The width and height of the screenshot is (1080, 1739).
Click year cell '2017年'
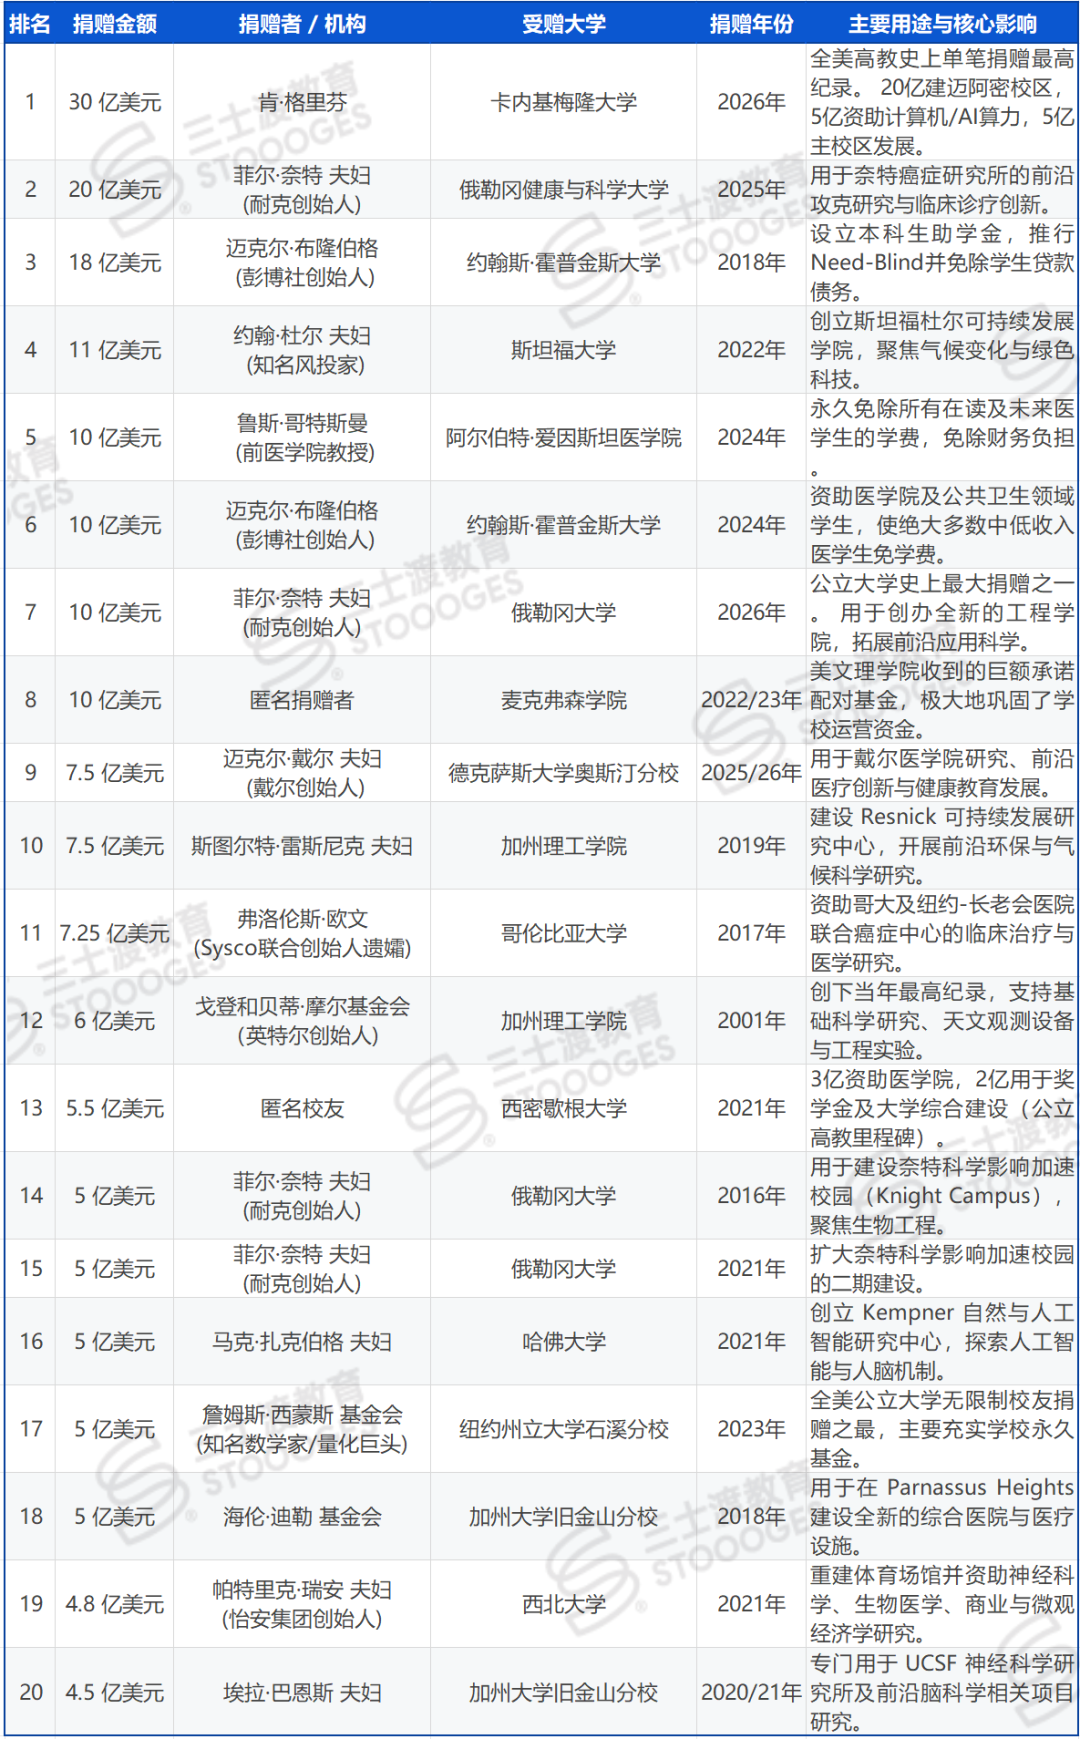click(751, 933)
